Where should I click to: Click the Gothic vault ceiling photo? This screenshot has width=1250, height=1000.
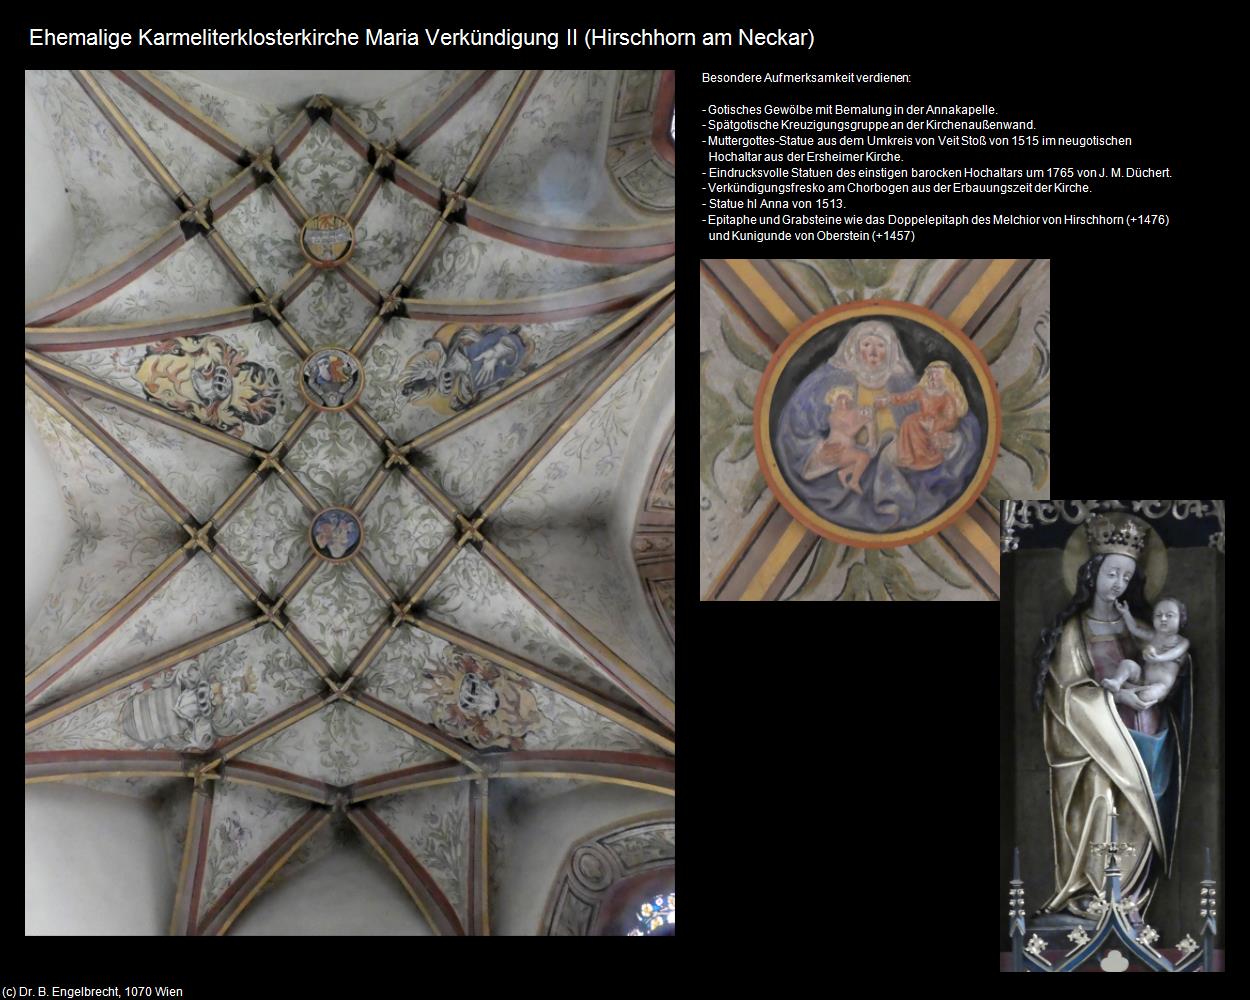pyautogui.click(x=350, y=503)
